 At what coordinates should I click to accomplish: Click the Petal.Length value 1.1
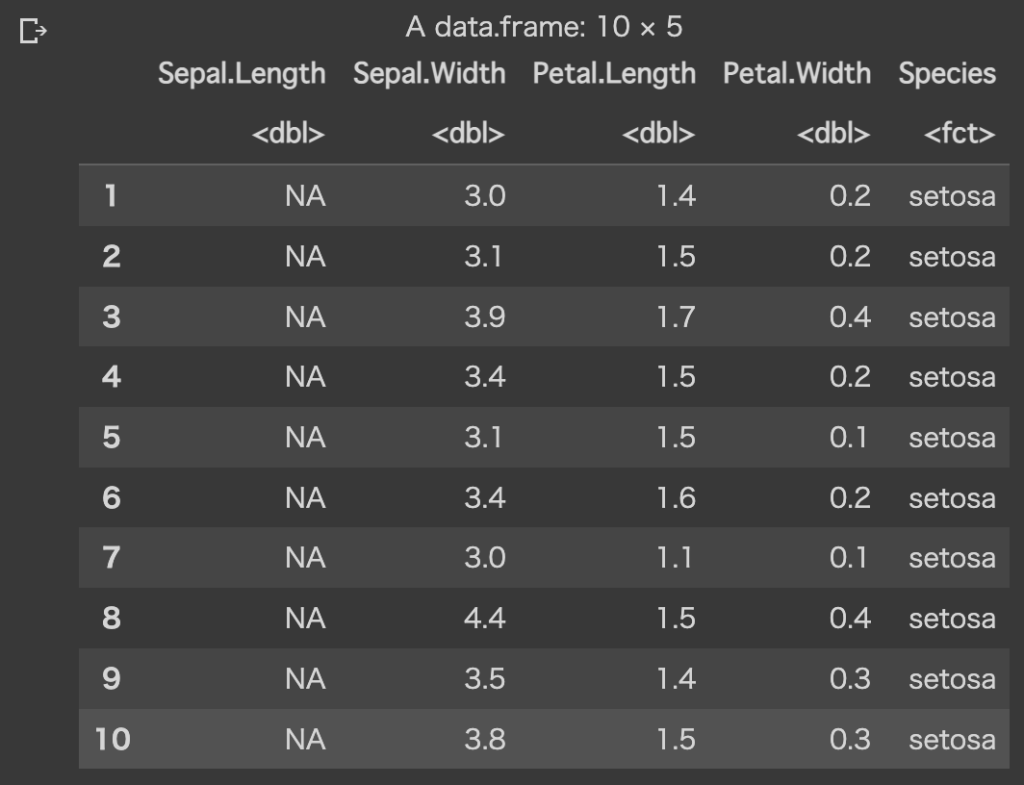pyautogui.click(x=676, y=558)
